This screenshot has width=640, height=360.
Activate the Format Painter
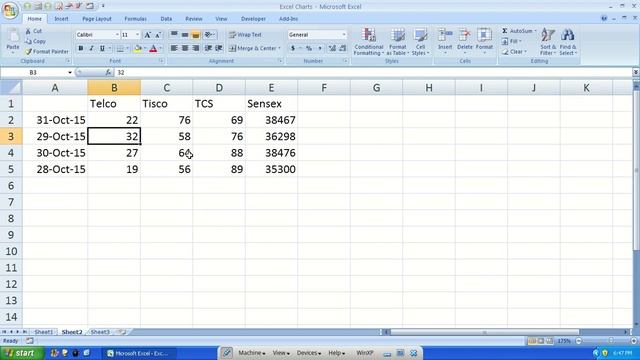pyautogui.click(x=47, y=52)
